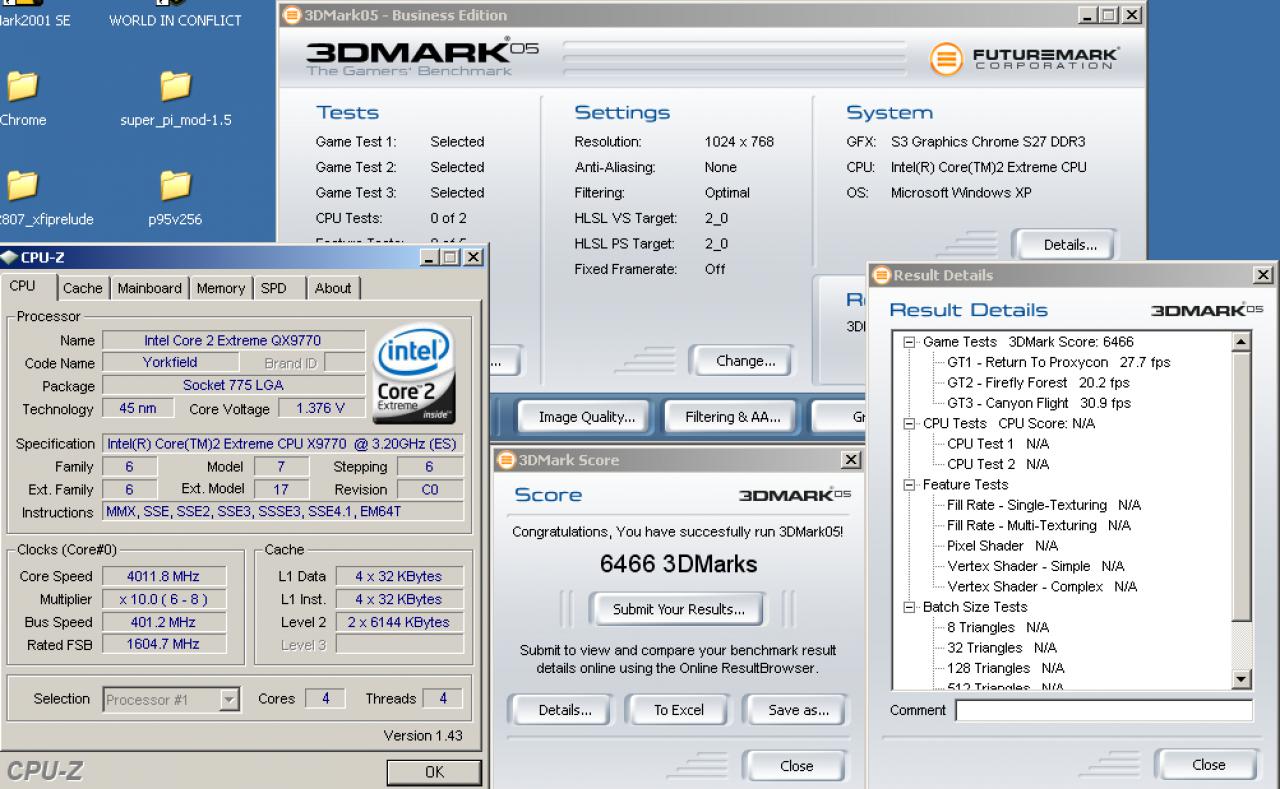Select Fill Rate - Single-Texturing row
This screenshot has height=789, width=1280.
(1044, 505)
